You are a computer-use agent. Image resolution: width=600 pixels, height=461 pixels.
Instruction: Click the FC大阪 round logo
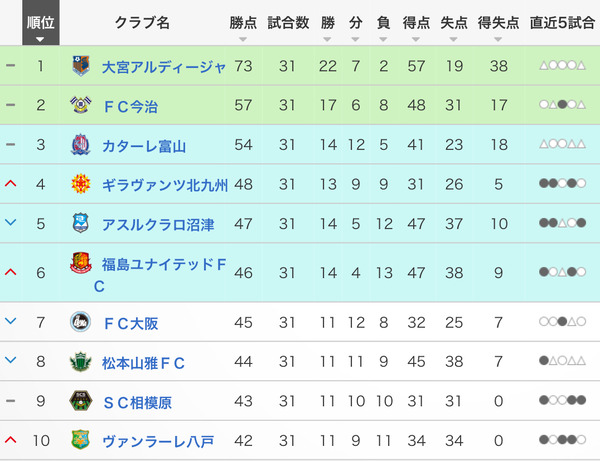[x=81, y=322]
